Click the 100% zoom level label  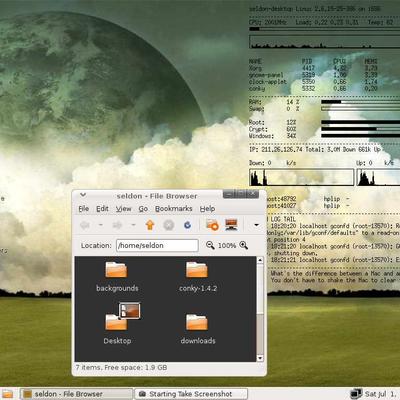pos(227,246)
